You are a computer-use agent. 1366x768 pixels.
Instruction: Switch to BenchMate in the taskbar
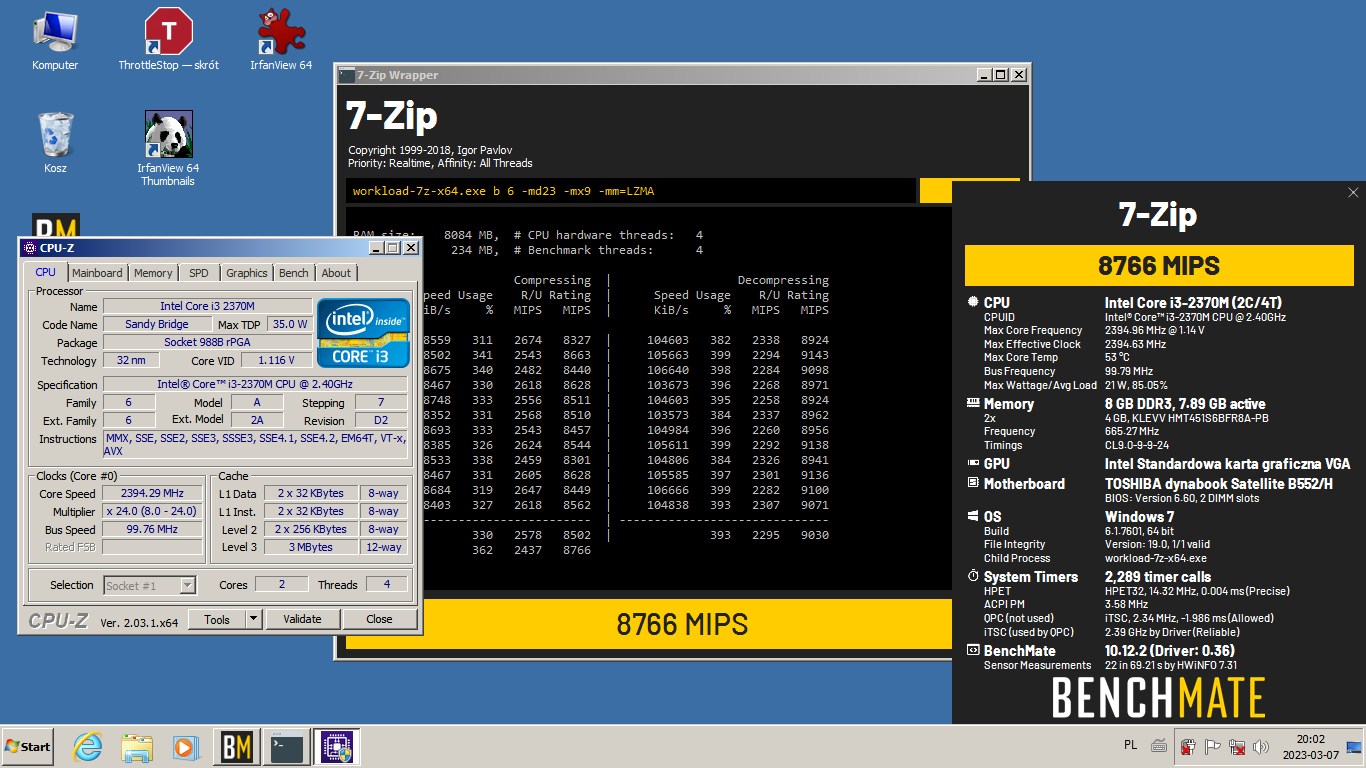coord(237,747)
